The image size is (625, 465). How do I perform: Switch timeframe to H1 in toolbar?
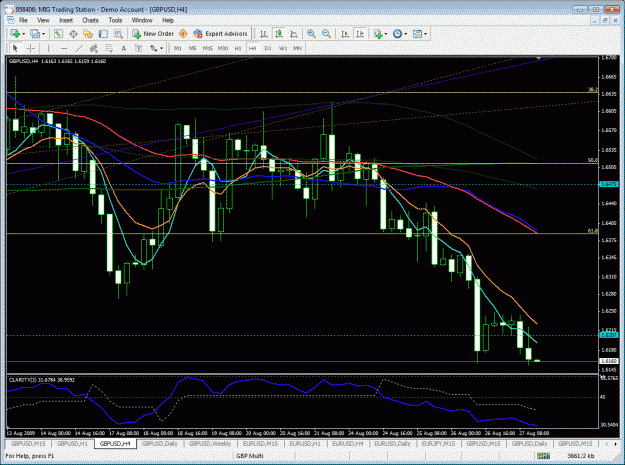[238, 48]
